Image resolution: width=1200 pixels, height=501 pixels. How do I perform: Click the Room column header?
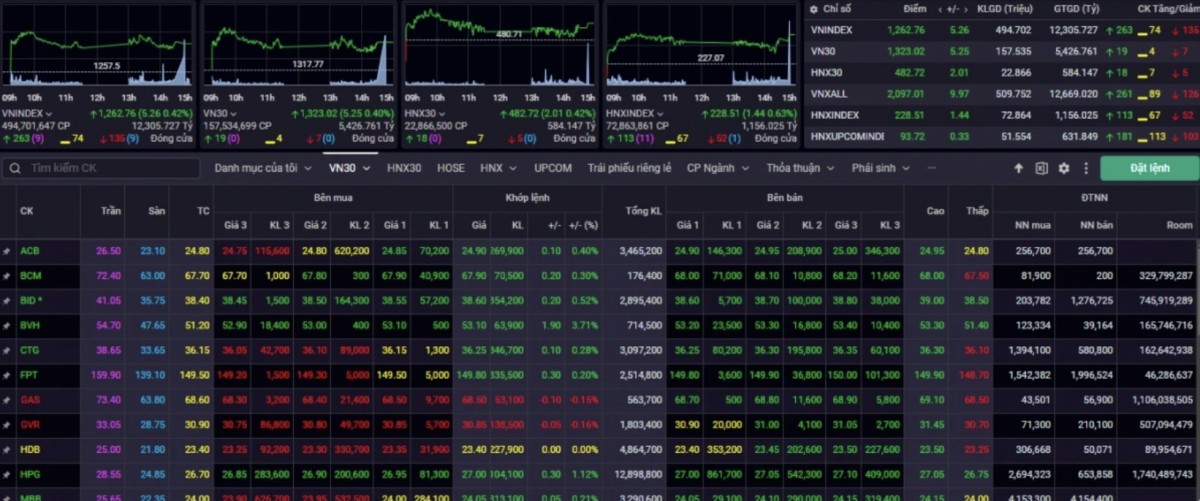click(1180, 225)
